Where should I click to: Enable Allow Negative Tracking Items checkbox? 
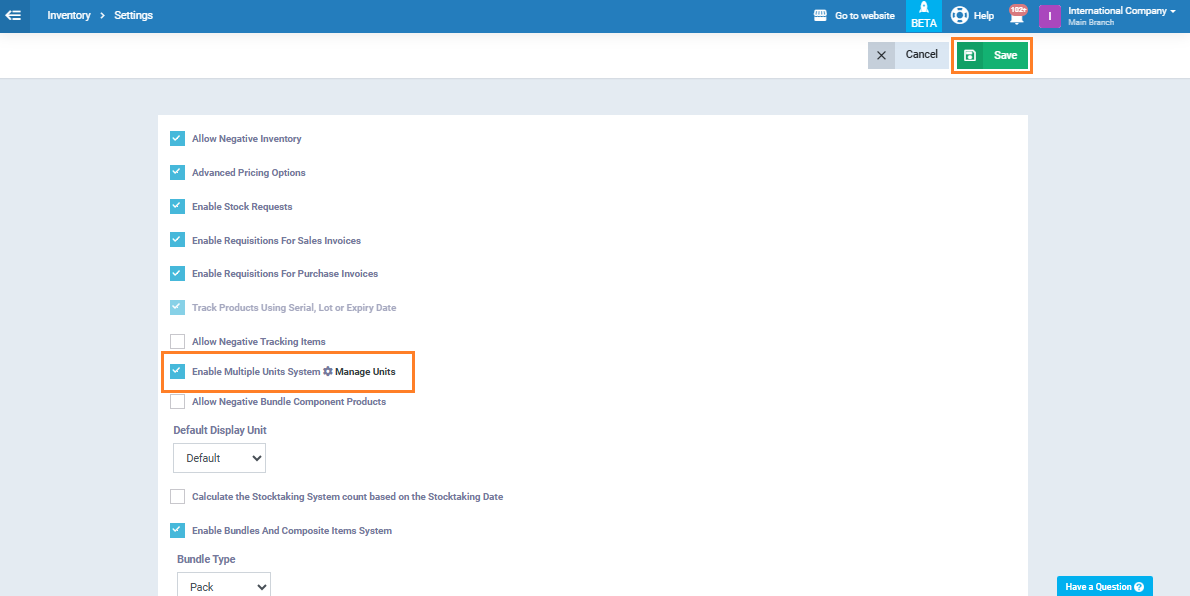[177, 342]
